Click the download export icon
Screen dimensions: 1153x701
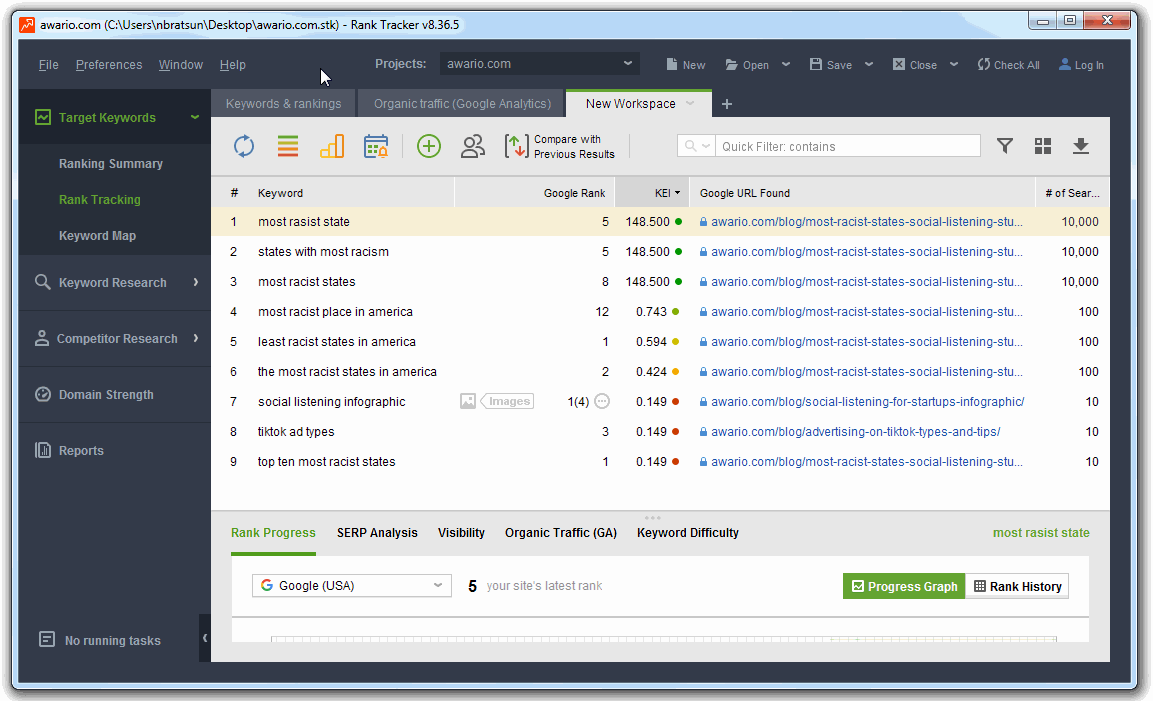(x=1080, y=146)
